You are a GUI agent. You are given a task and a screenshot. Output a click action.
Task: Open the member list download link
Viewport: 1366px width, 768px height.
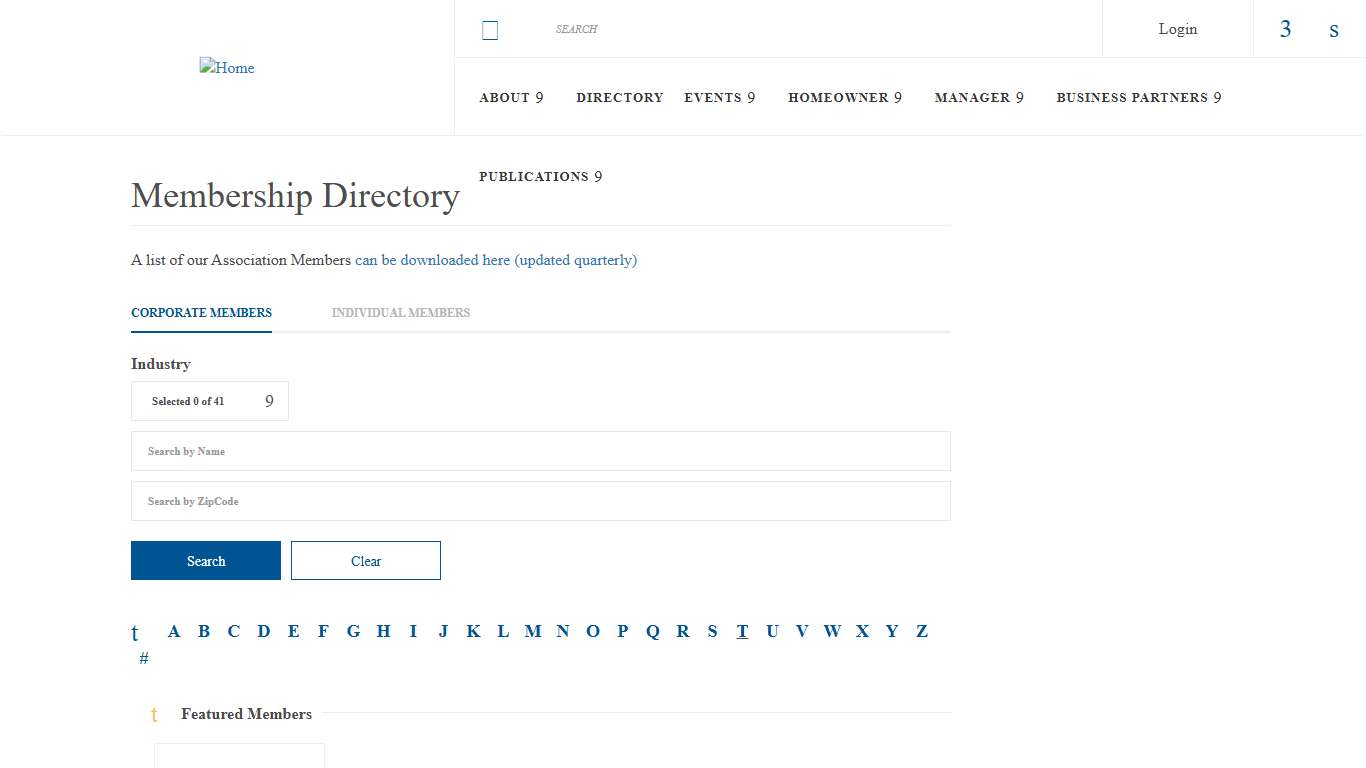(x=496, y=260)
